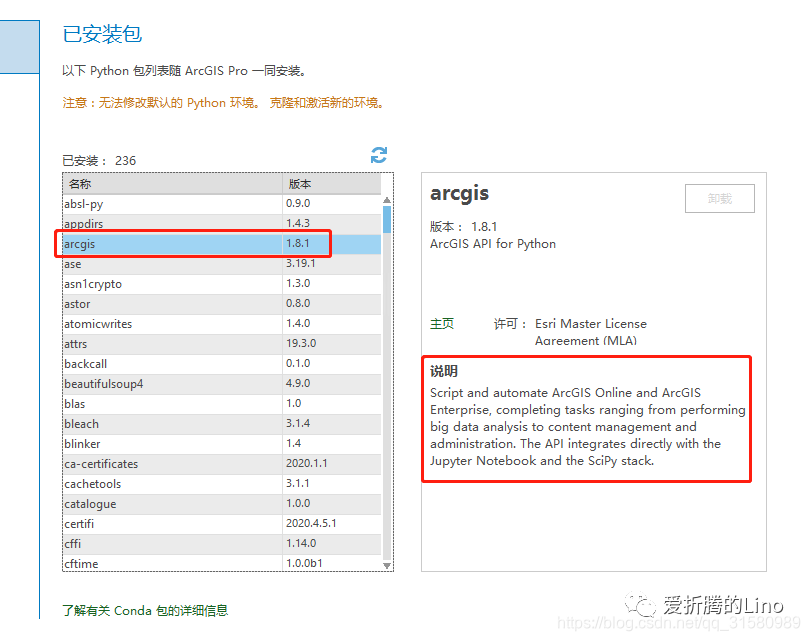Screen dimensions: 810x641
Task: Select the asn1crypto package row
Action: coord(222,284)
